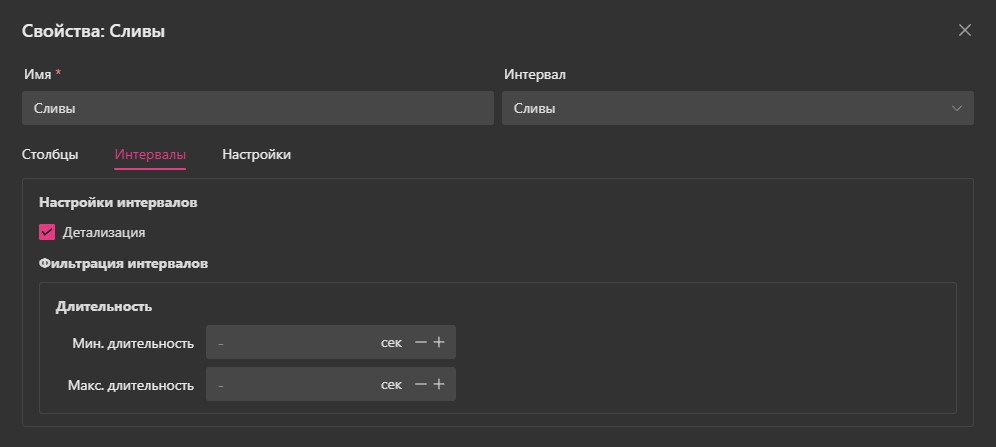Uncheck the Детализация checkbox
Viewport: 996px width, 447px height.
point(47,232)
